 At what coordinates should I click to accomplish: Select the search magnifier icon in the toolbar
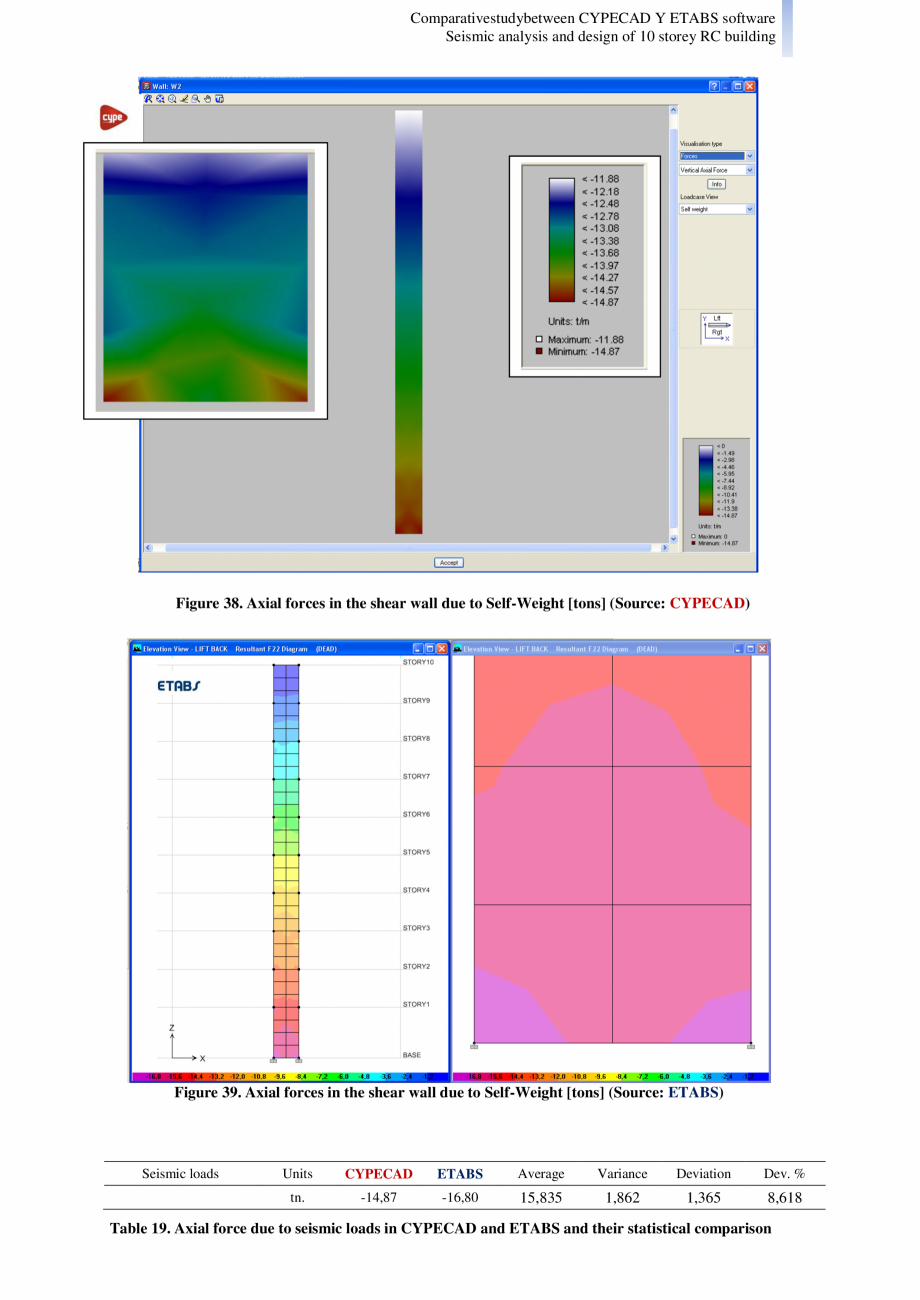click(x=195, y=99)
